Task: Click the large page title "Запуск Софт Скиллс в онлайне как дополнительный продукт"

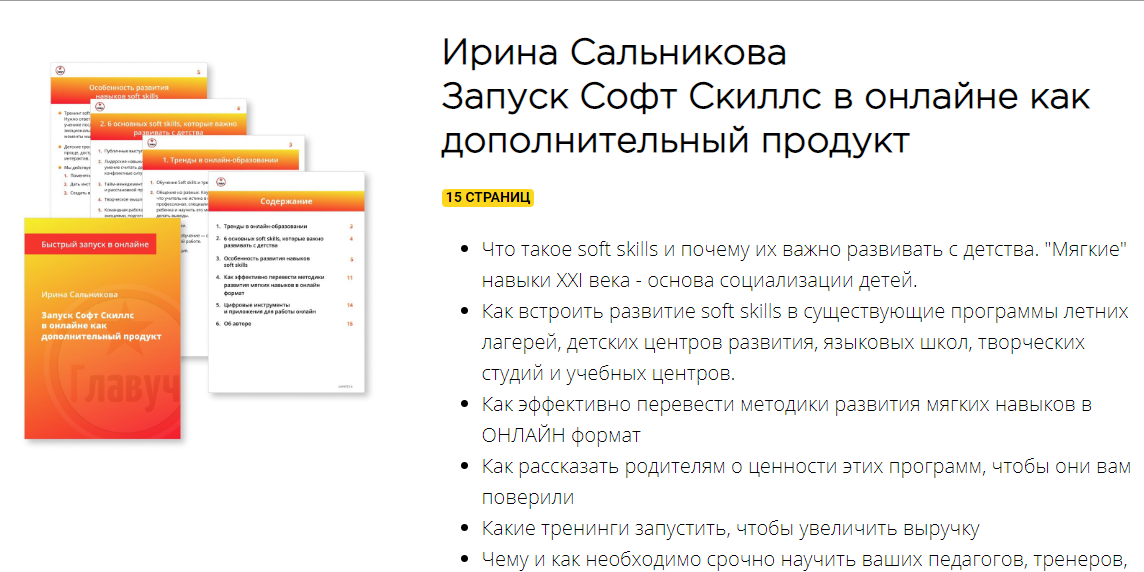Action: [766, 119]
